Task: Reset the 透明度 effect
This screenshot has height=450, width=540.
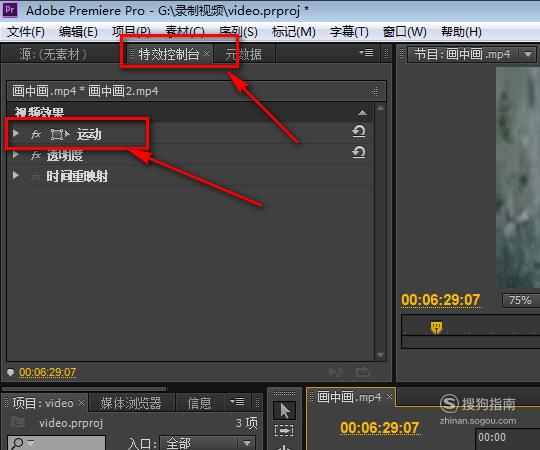Action: click(x=359, y=152)
